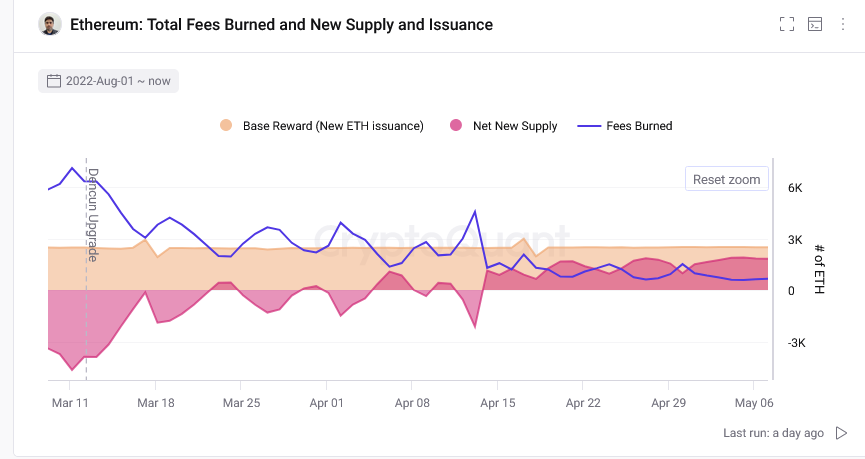The image size is (865, 459).
Task: Click the fullscreen expand icon
Action: 787,24
